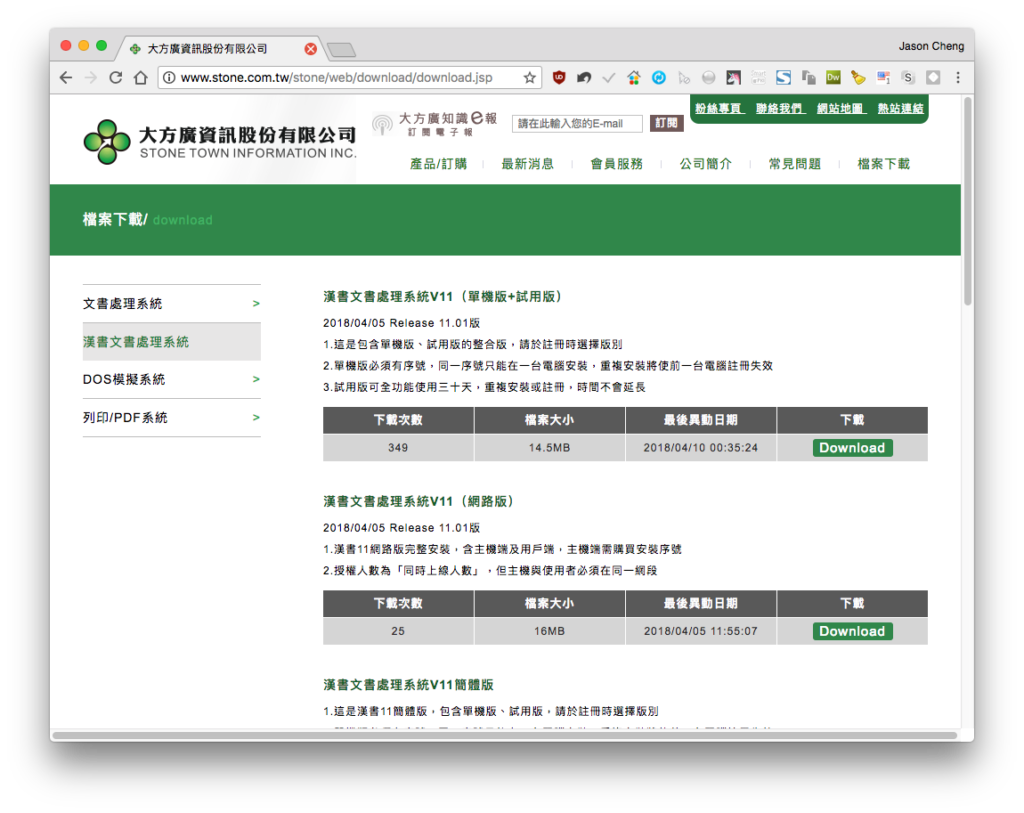Click the 漢書文書處理系統V11(網路版) heading
Viewport: 1024px width, 813px height.
pyautogui.click(x=419, y=502)
